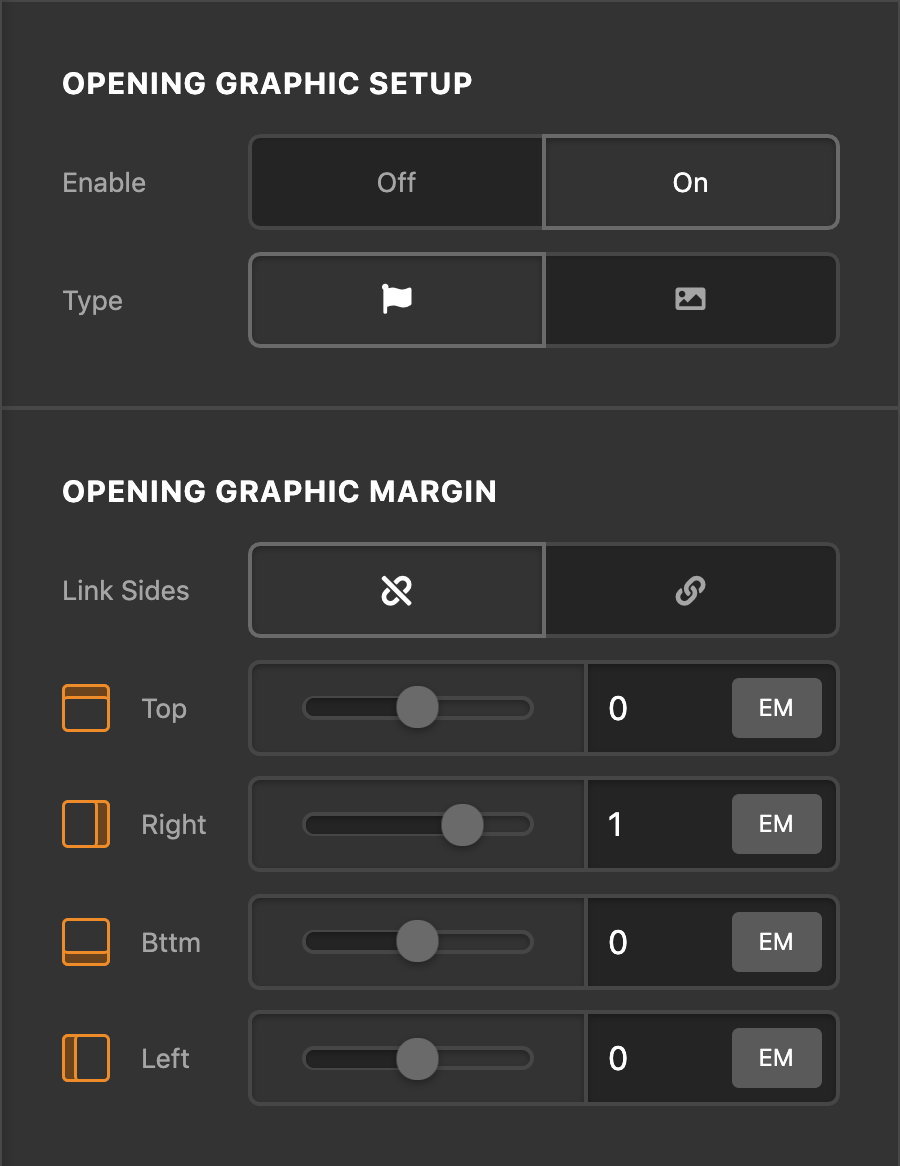
Task: Switch Enable to Off
Action: click(396, 182)
